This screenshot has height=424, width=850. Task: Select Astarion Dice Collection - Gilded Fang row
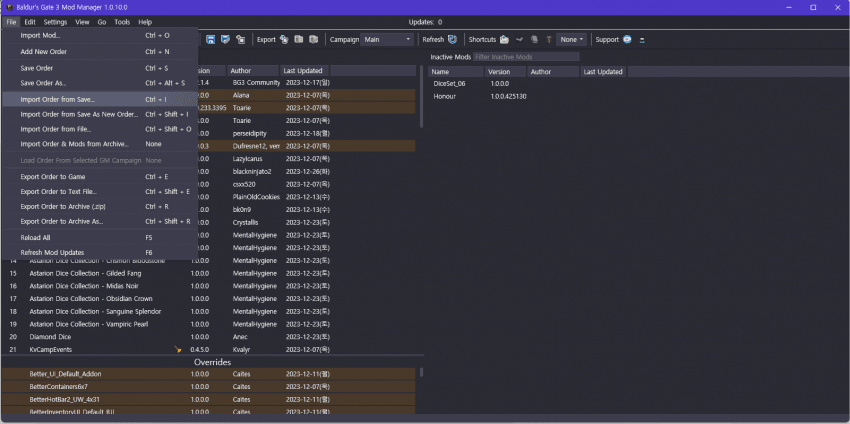[x=209, y=273]
